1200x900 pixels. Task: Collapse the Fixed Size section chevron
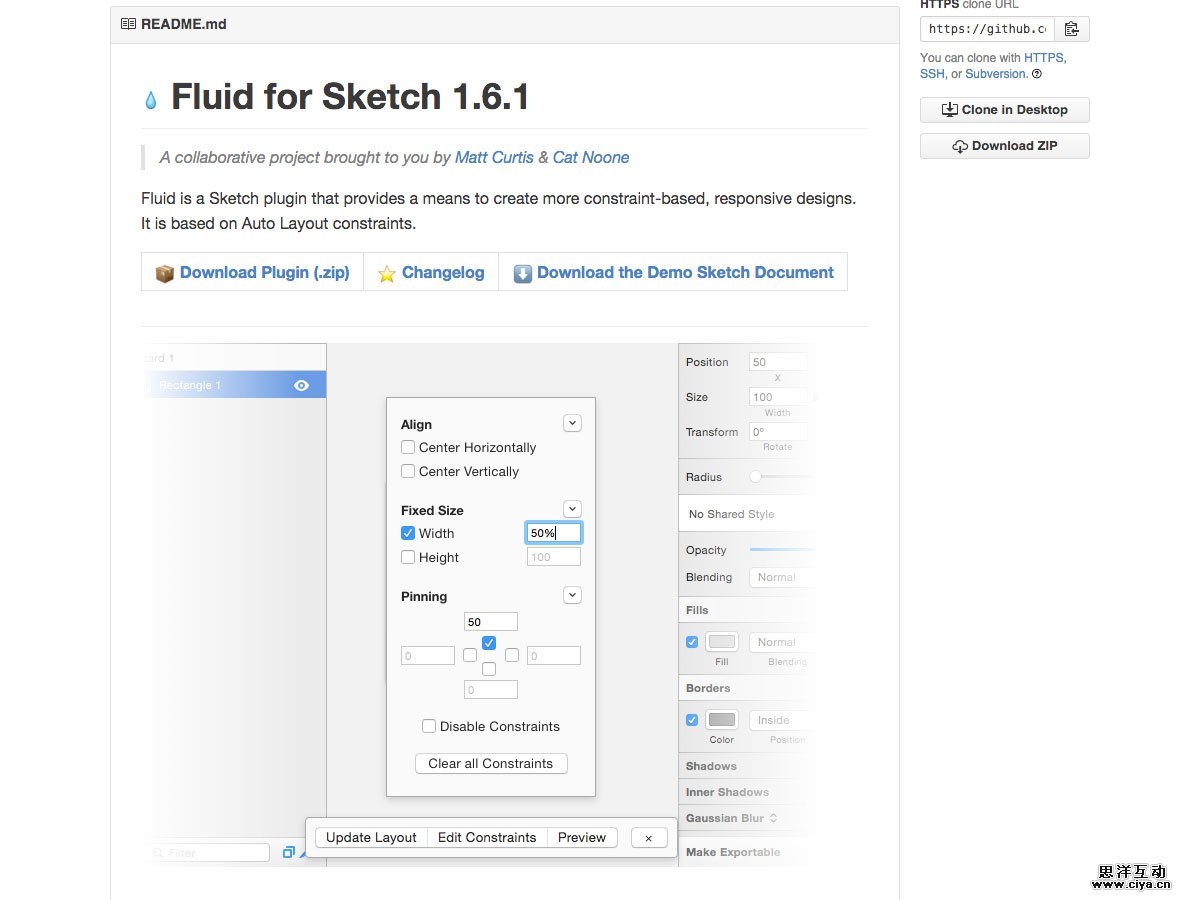point(572,509)
